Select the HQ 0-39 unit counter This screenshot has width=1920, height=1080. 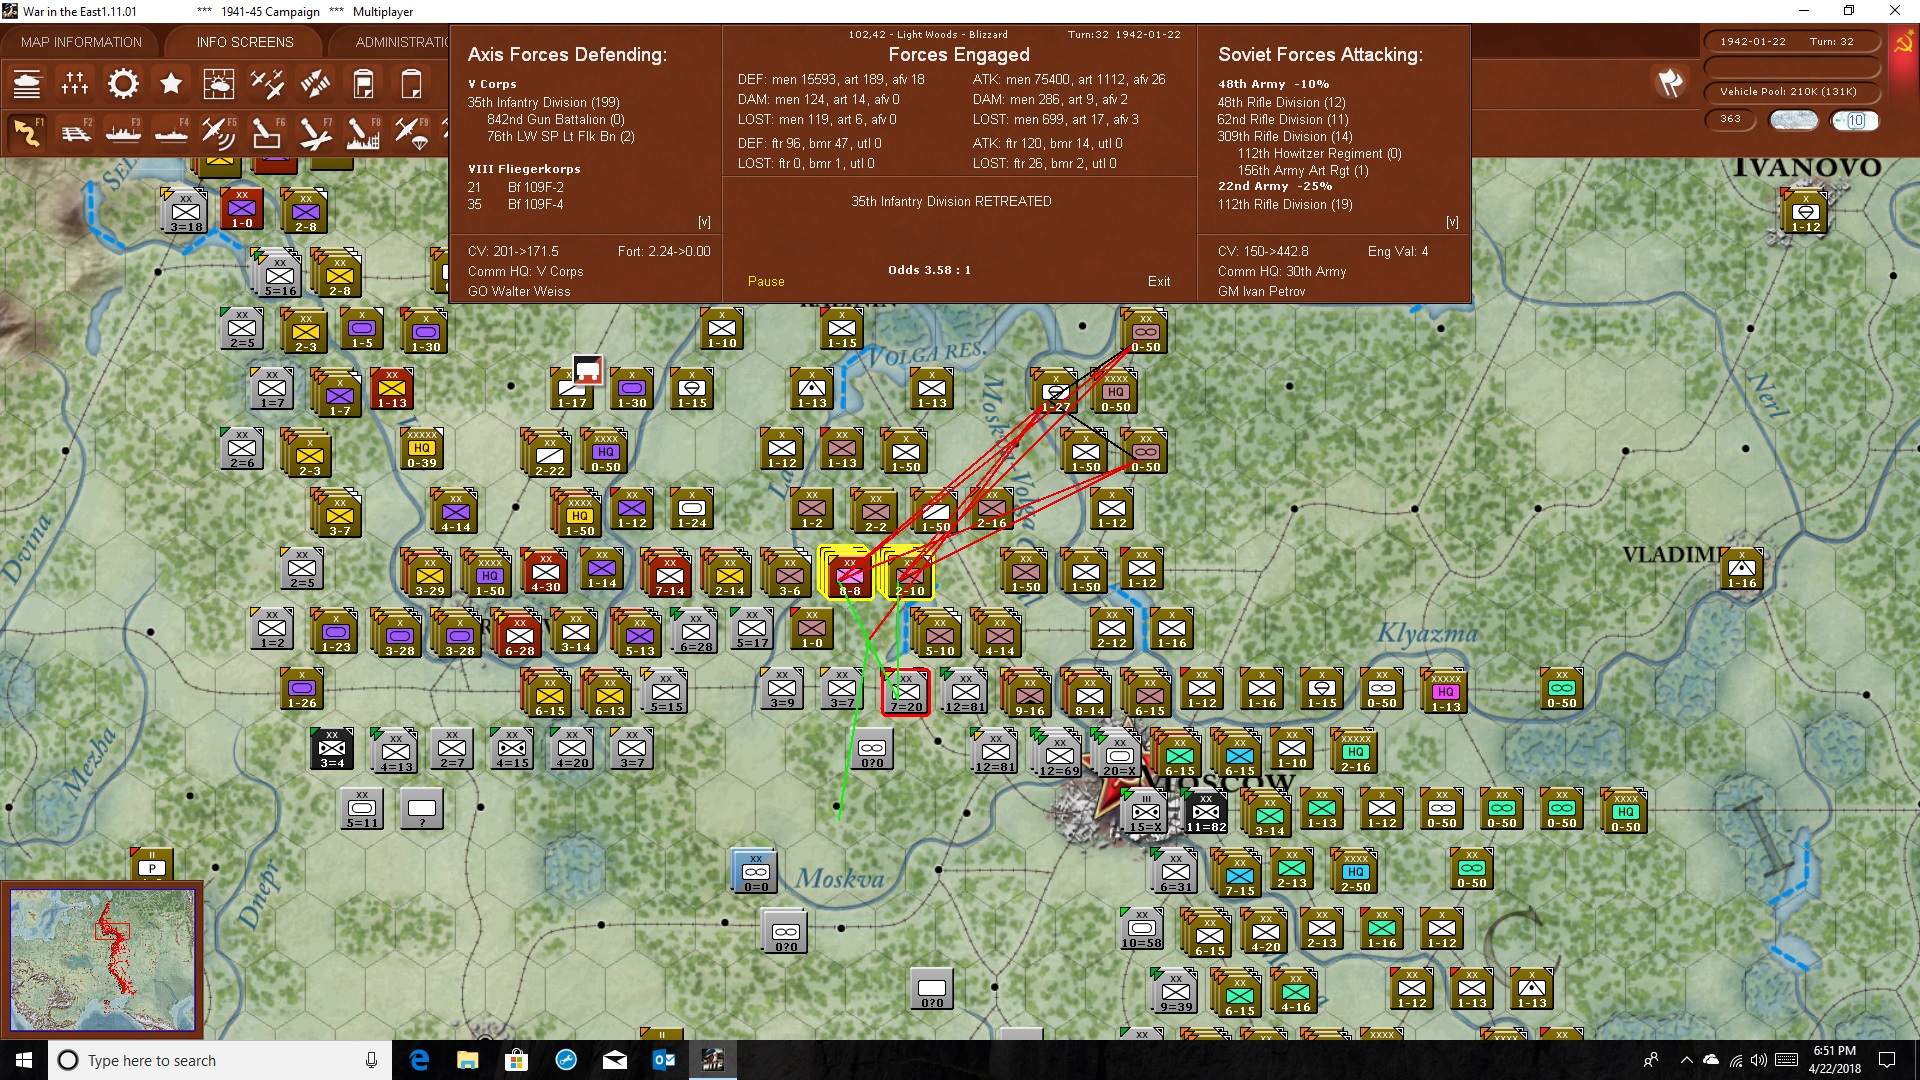(421, 449)
